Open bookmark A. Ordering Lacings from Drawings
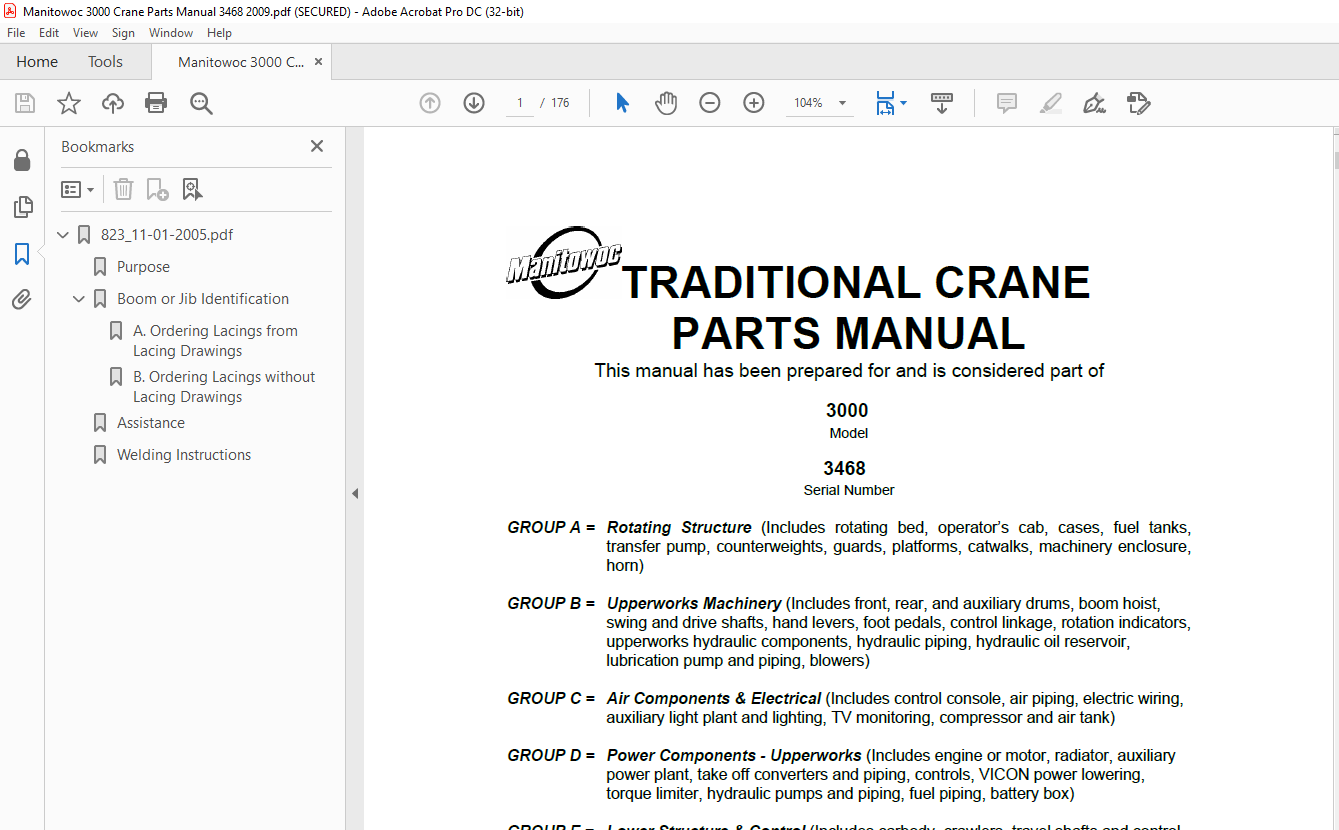Image resolution: width=1339 pixels, height=830 pixels. click(x=215, y=341)
